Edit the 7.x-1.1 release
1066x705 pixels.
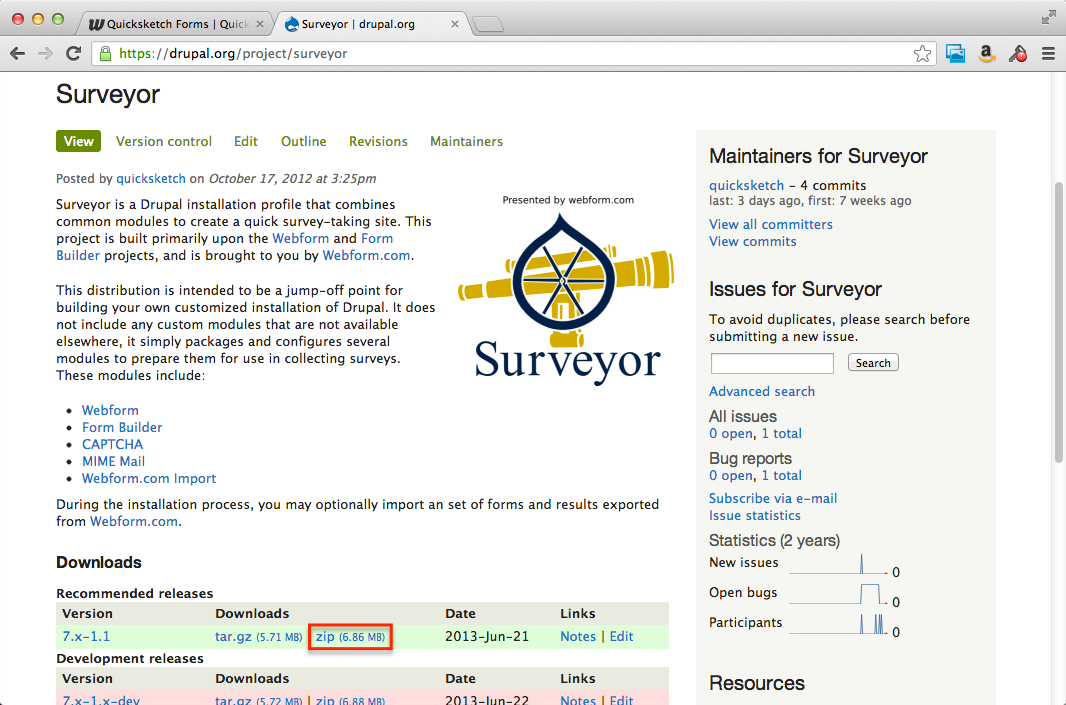coord(621,636)
